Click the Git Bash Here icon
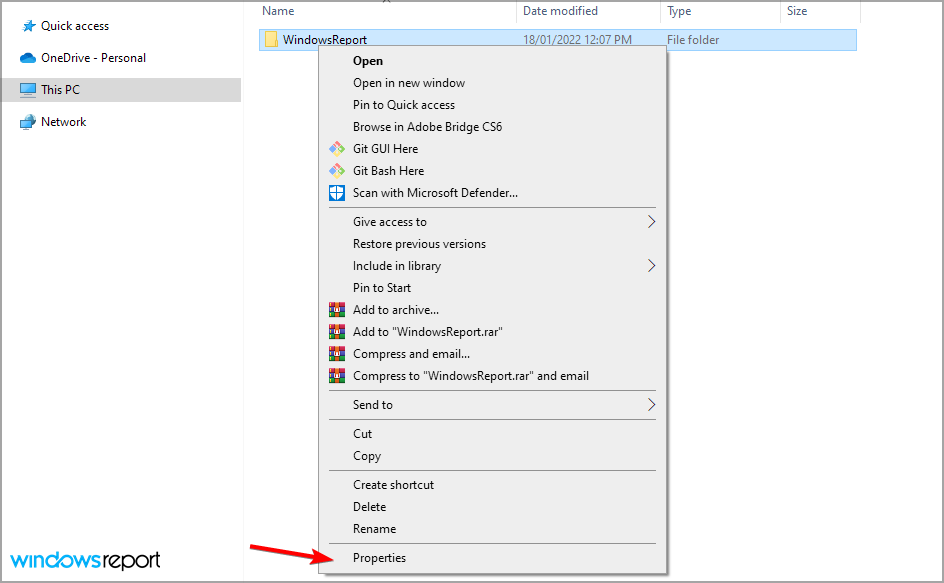Viewport: 944px width, 583px height. (x=336, y=171)
